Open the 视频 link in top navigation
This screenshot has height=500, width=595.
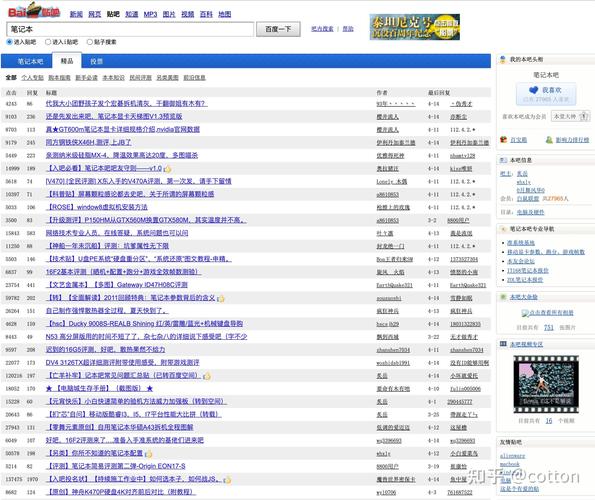187,14
